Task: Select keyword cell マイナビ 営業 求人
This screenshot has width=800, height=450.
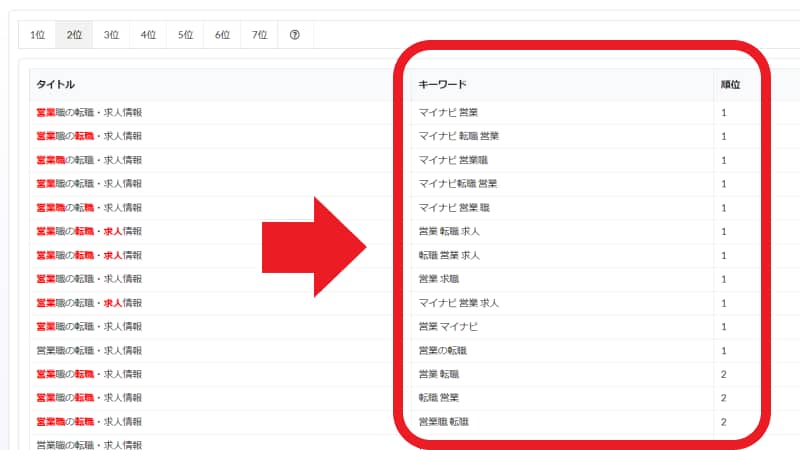Action: (x=459, y=303)
